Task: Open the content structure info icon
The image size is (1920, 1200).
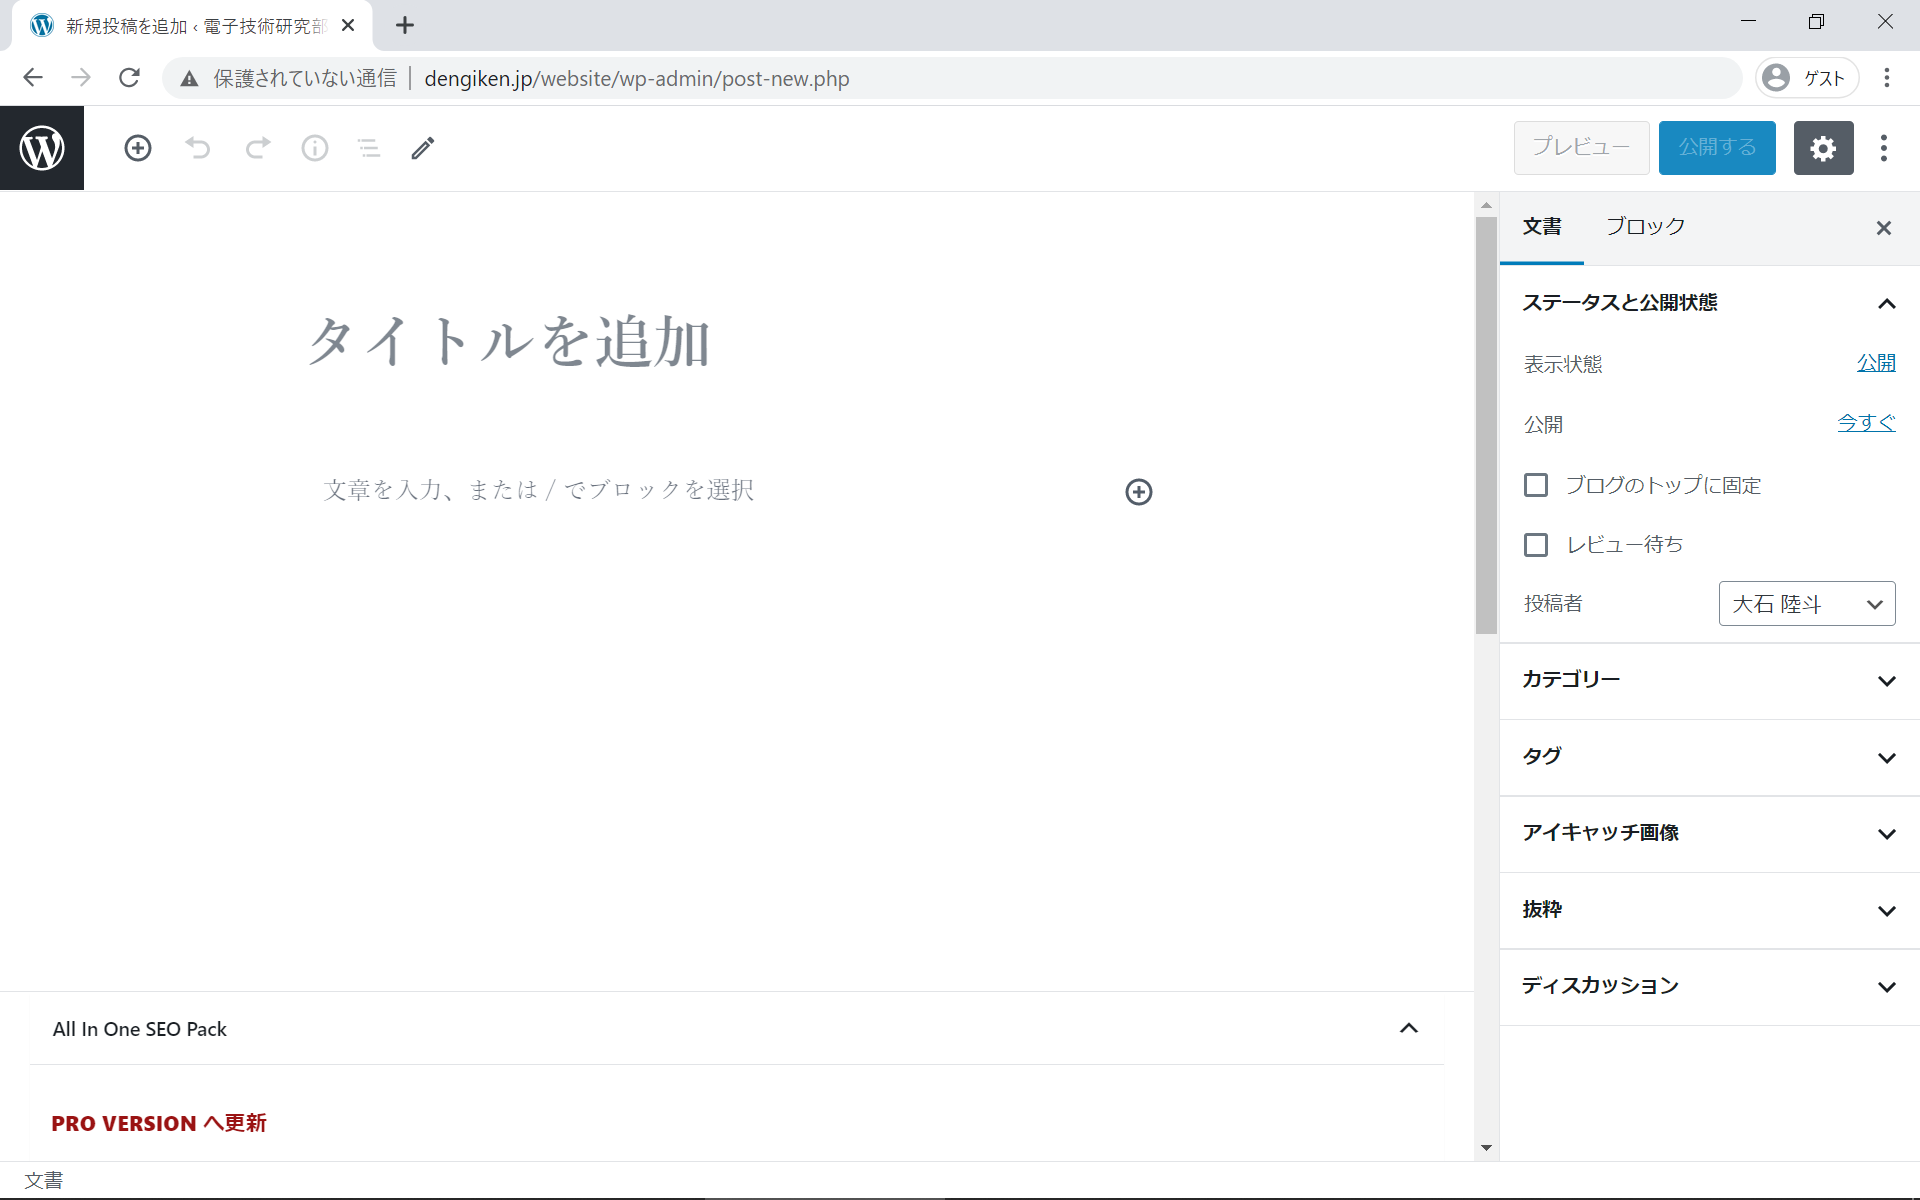Action: click(315, 148)
